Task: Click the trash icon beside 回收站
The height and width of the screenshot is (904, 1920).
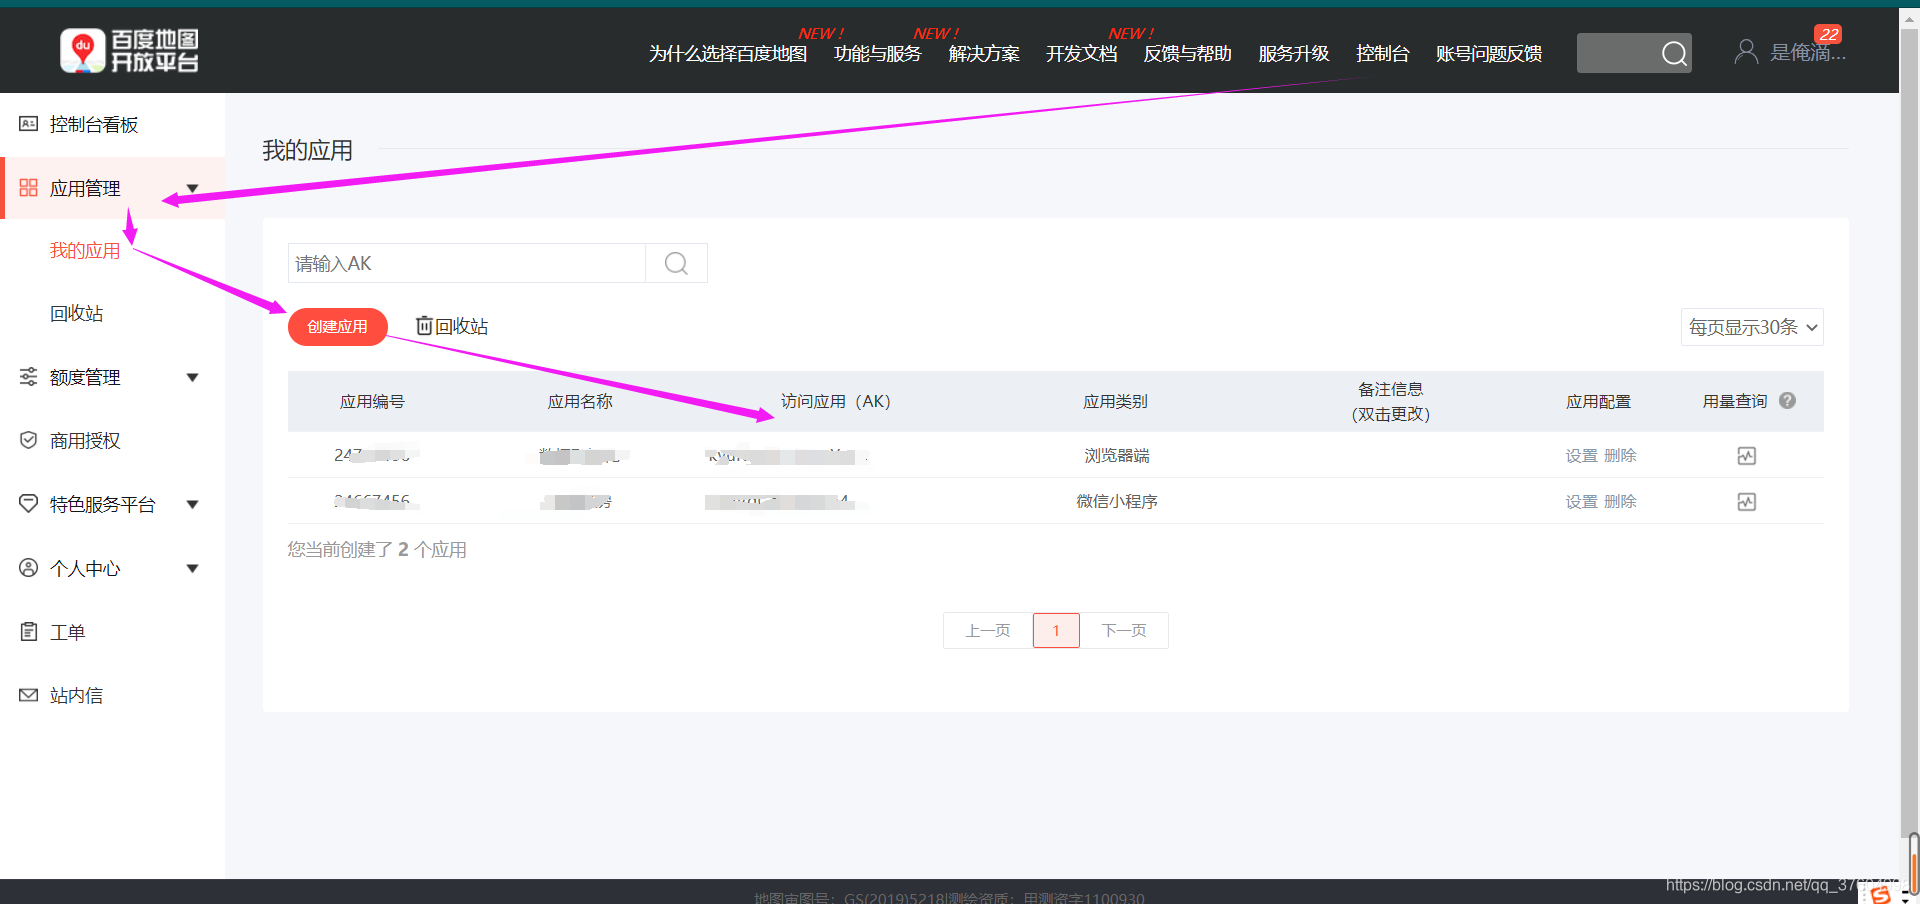Action: click(x=424, y=326)
